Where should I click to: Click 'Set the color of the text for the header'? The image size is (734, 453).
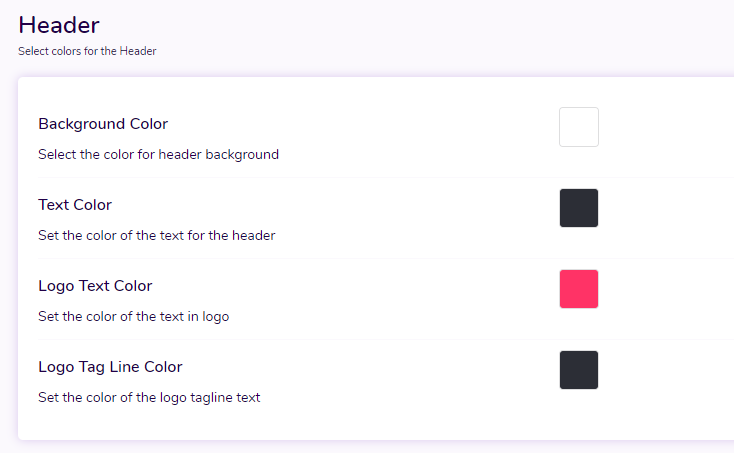(156, 235)
